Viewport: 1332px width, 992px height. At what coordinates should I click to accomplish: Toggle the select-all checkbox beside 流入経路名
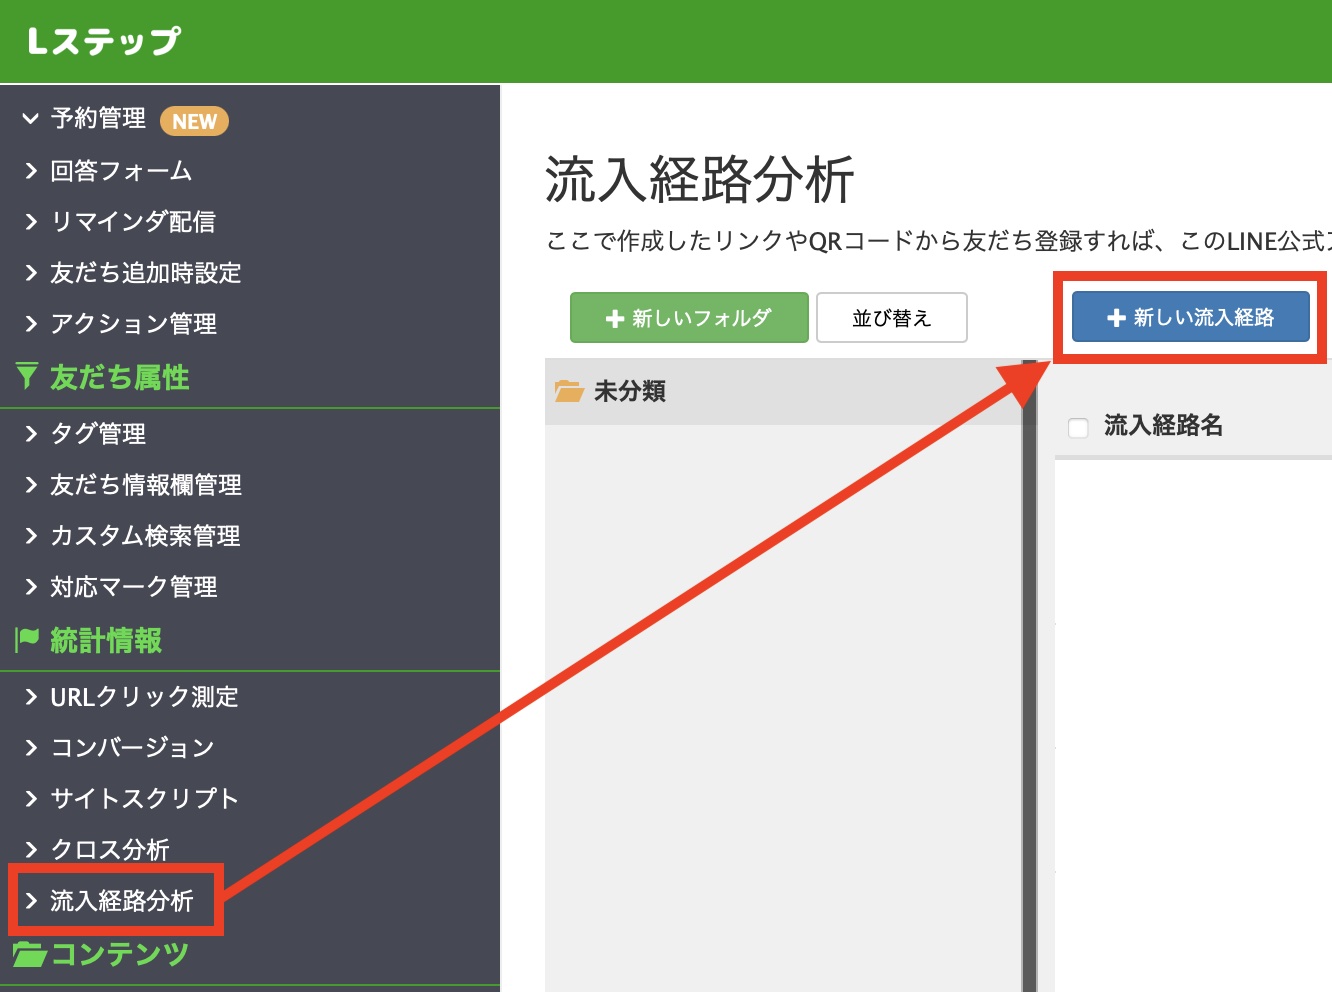coord(1077,427)
